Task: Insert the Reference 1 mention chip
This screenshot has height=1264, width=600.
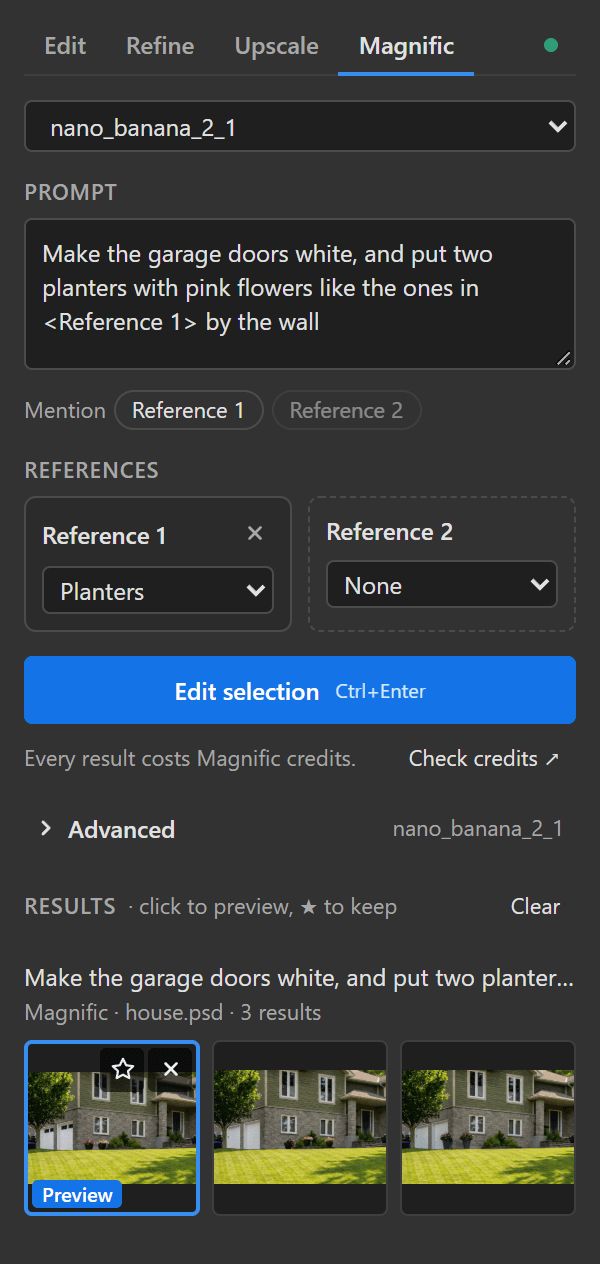Action: [188, 410]
